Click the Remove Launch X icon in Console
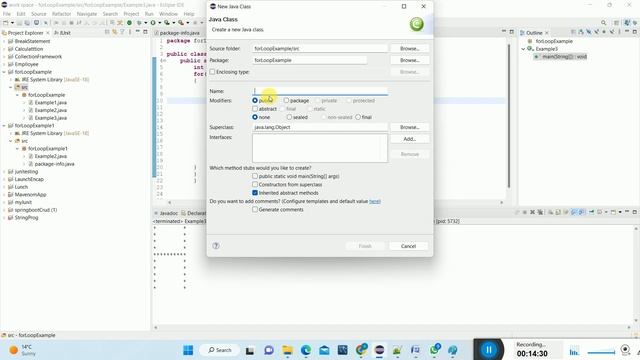640x360 pixels. click(532, 212)
